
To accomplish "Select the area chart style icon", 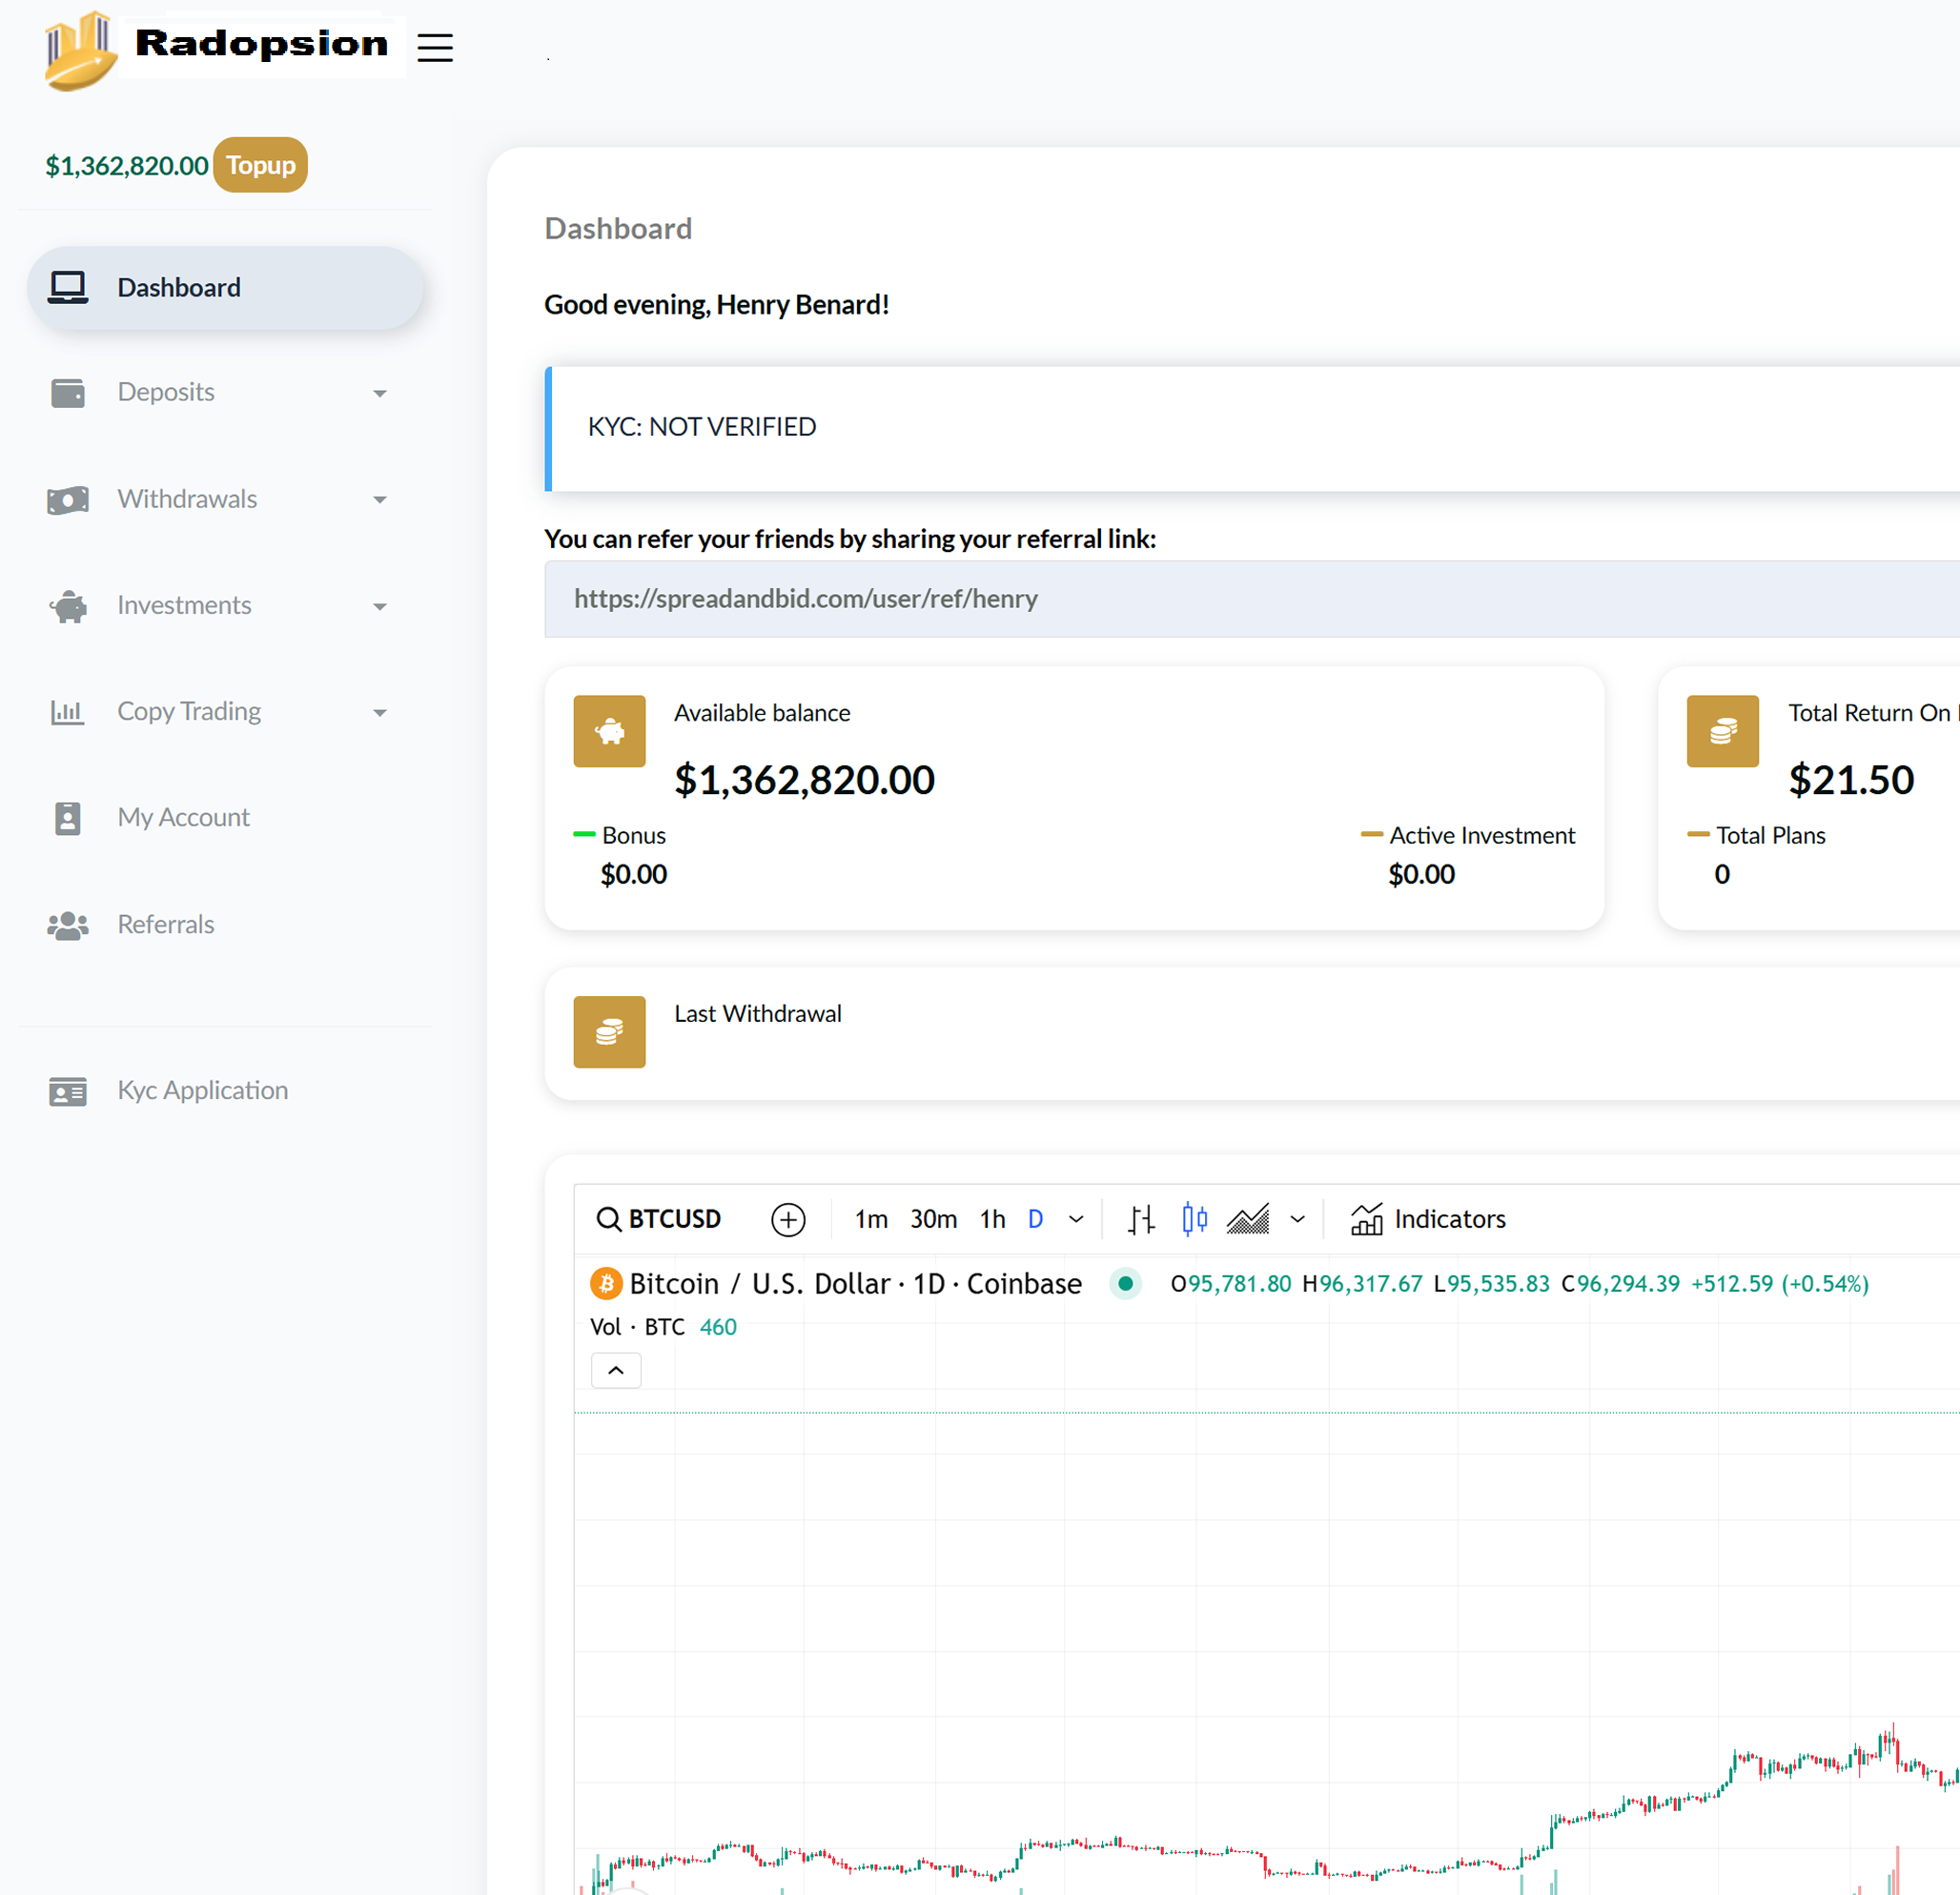I will pos(1248,1219).
